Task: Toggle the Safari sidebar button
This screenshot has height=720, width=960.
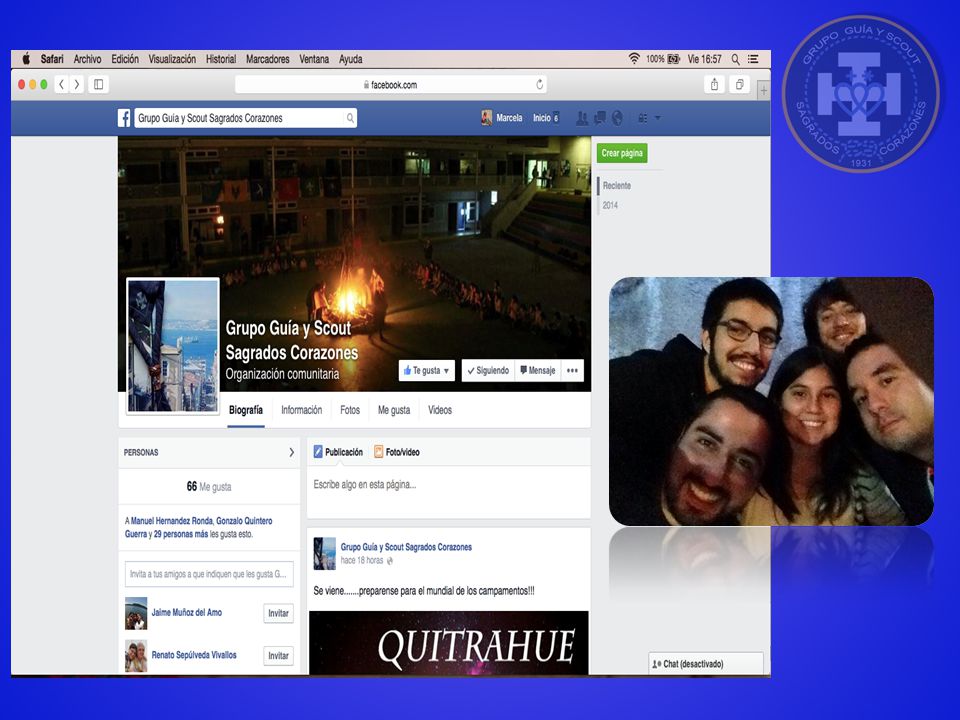Action: point(99,84)
